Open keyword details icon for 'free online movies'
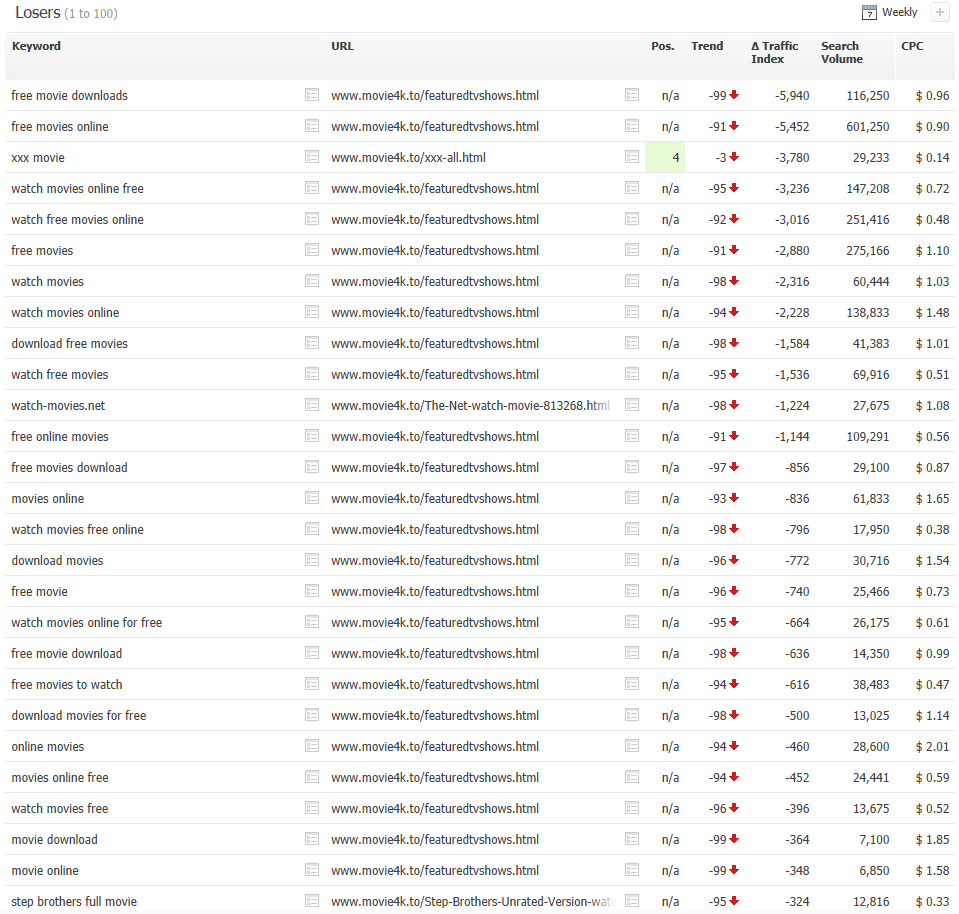 [312, 436]
